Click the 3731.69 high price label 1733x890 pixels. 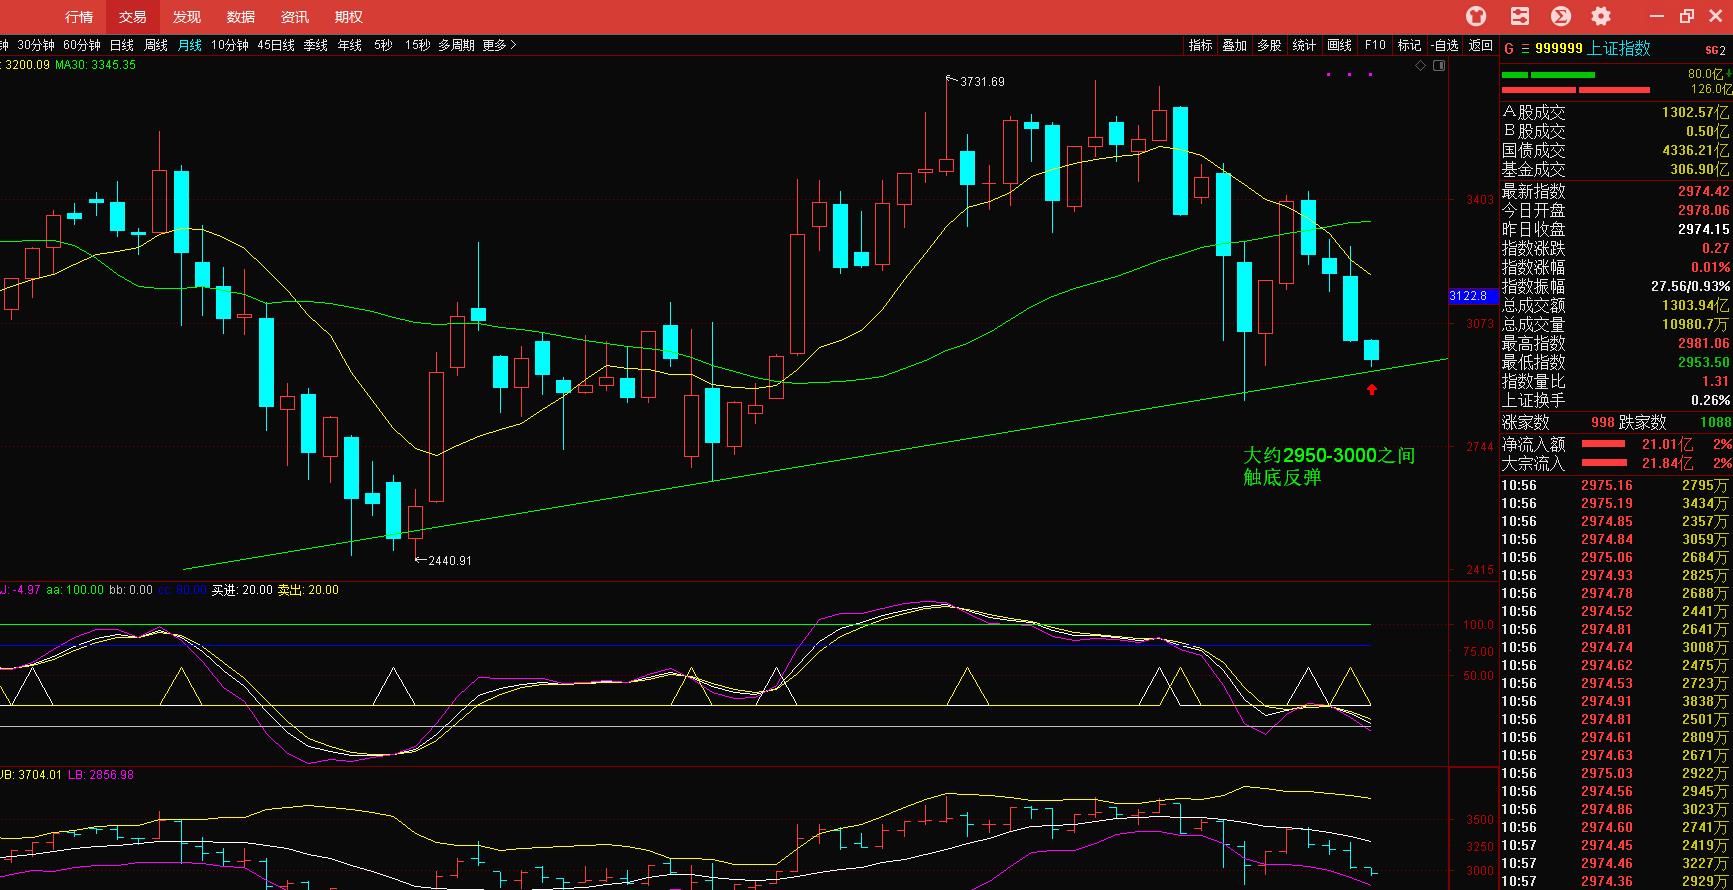982,82
